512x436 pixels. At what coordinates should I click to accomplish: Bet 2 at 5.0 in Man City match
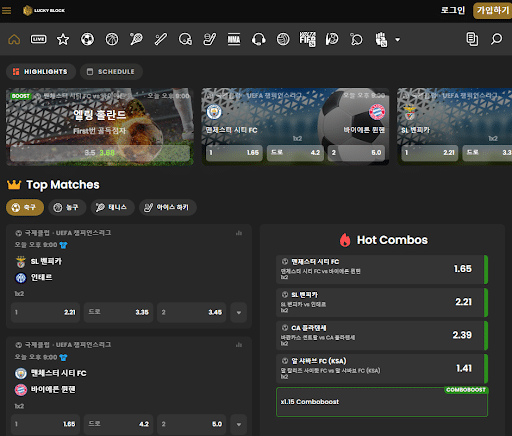(191, 424)
